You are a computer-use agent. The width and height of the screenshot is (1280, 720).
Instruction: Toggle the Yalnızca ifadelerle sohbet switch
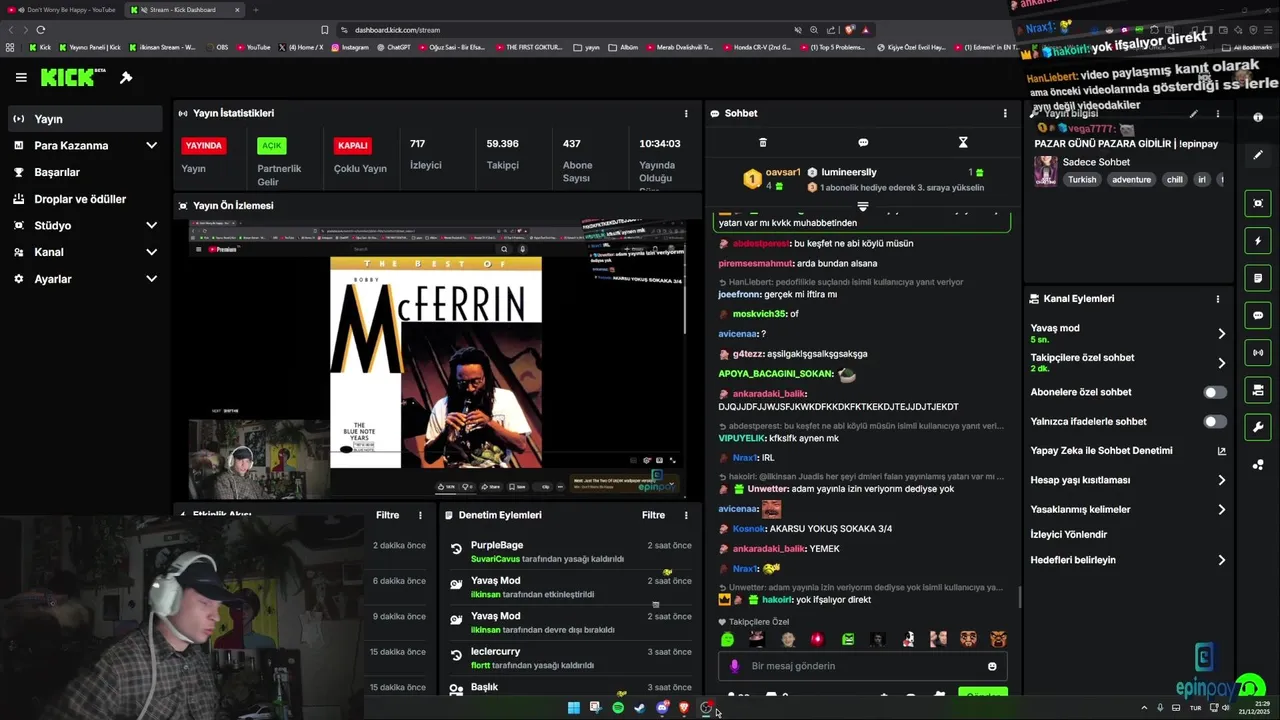[x=1215, y=422]
